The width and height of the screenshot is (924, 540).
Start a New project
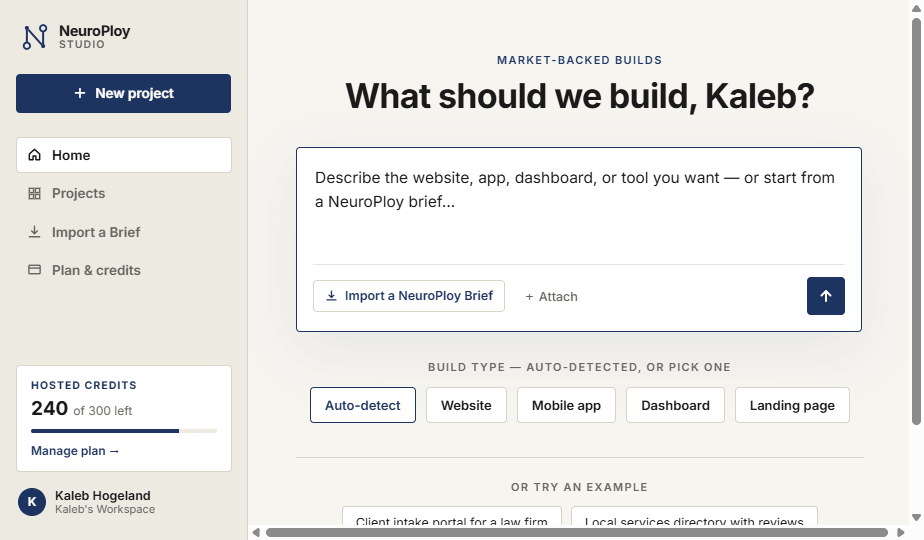click(x=124, y=93)
